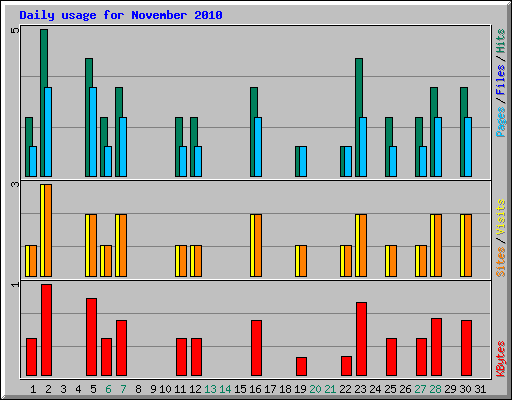Select green weekend day label "13"
Viewport: 512px width, 400px height.
click(x=210, y=389)
